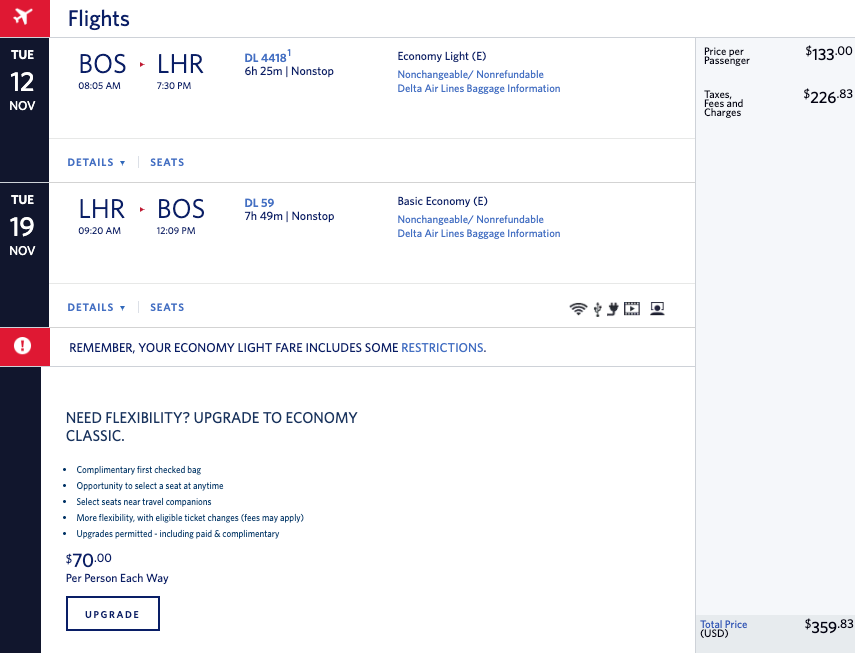Click the Wi-Fi amenity icon
Screen dimensions: 855x653
click(x=577, y=309)
